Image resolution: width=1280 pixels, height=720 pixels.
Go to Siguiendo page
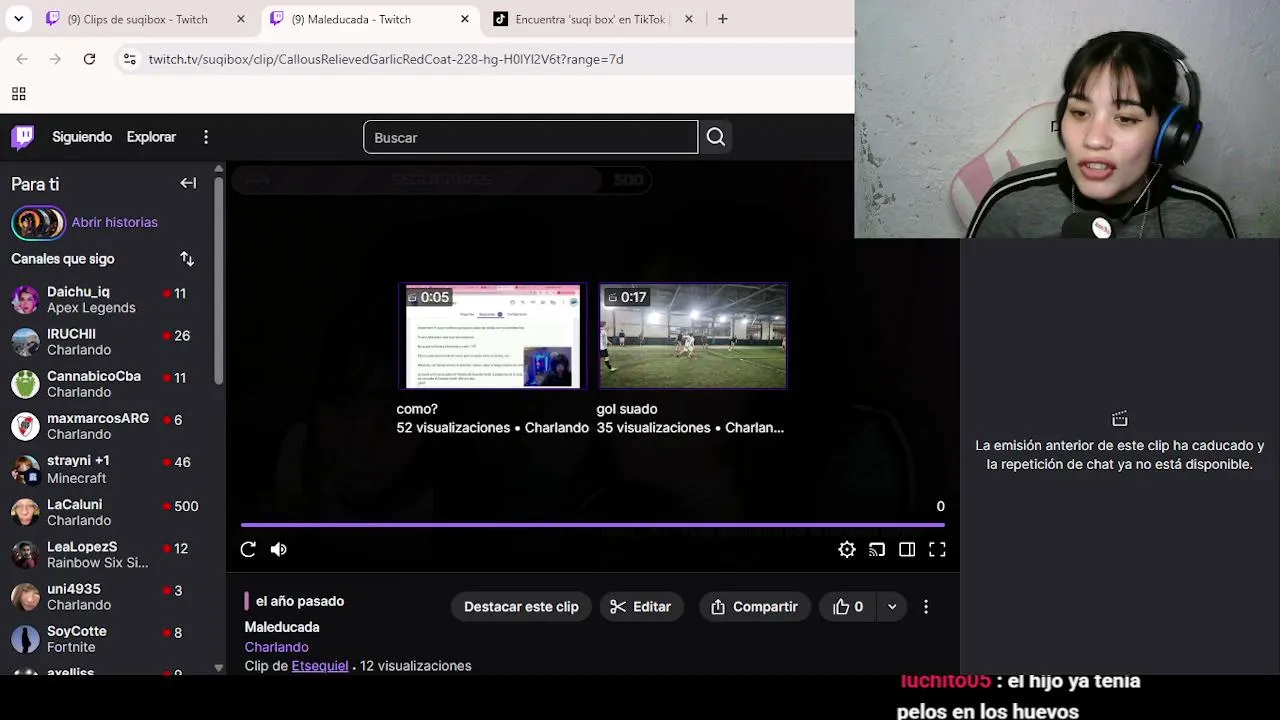coord(82,137)
